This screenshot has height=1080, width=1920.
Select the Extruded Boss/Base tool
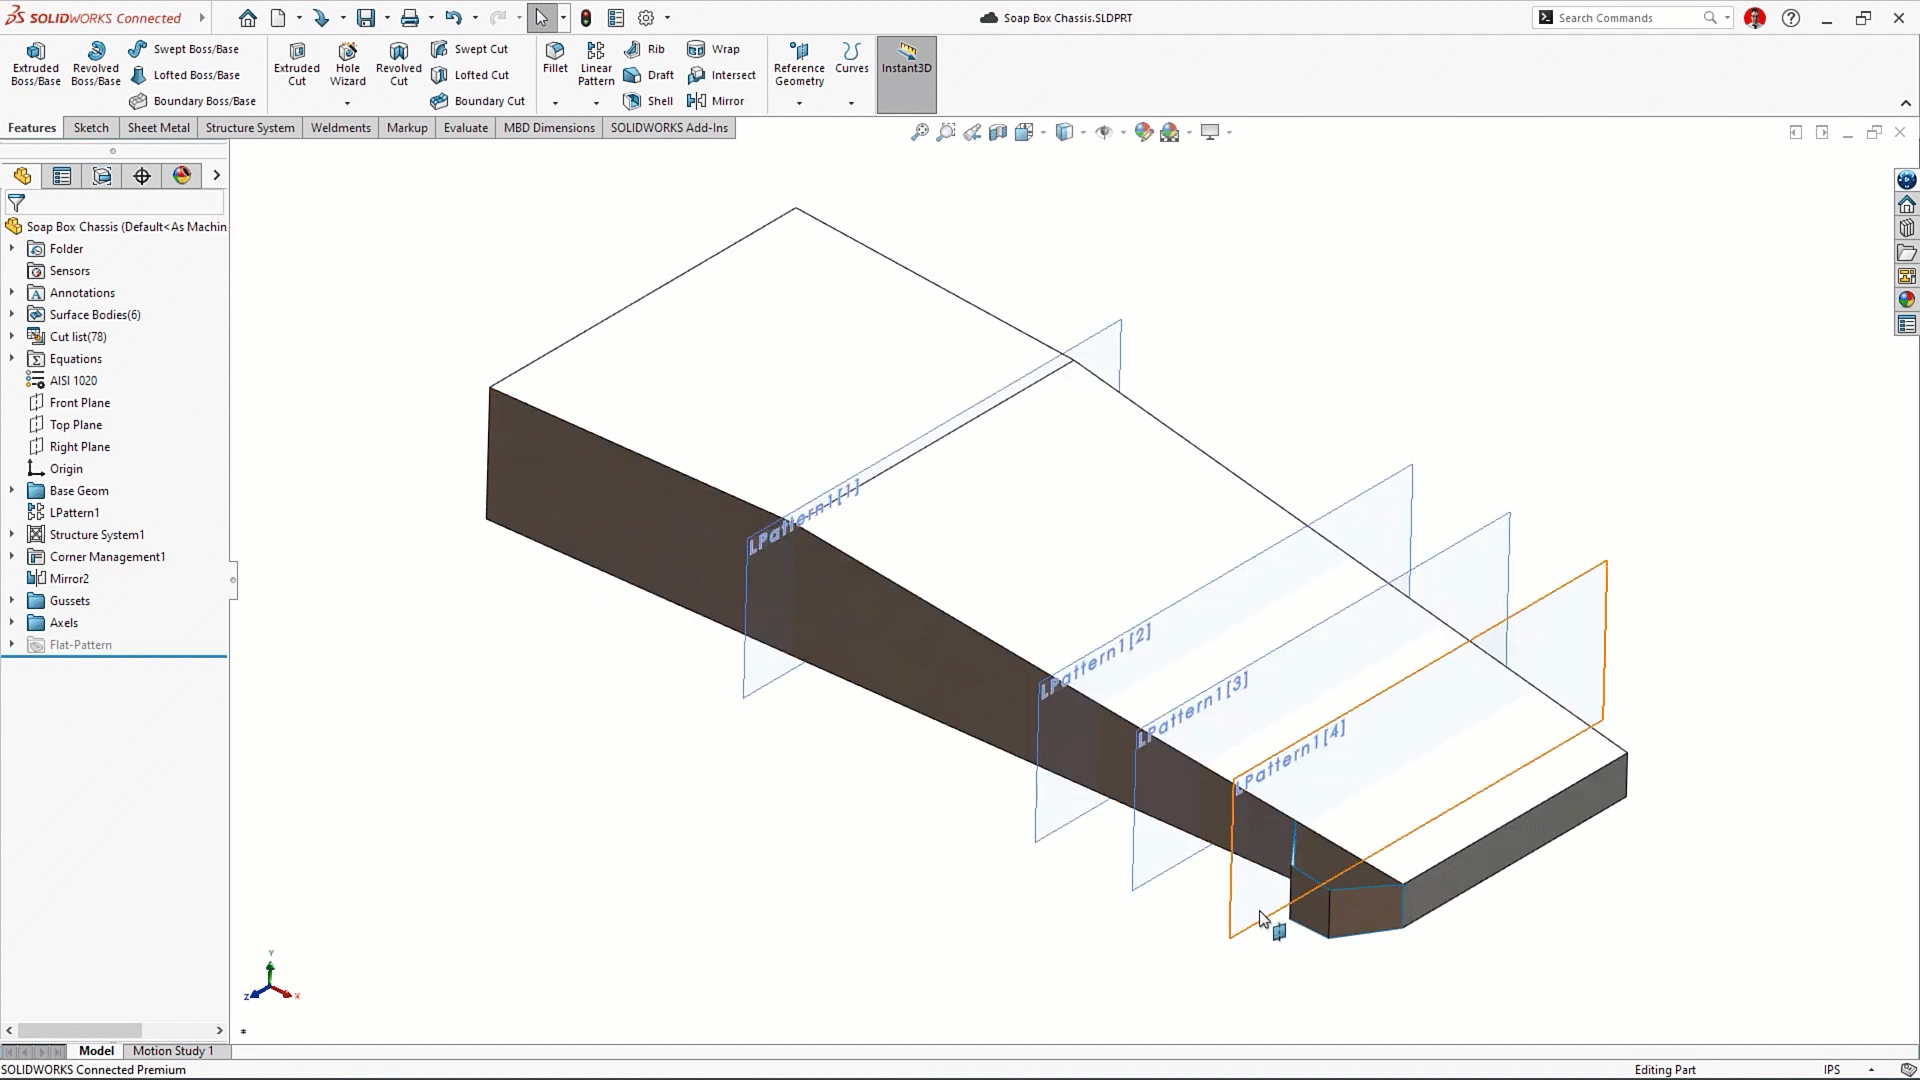pyautogui.click(x=36, y=64)
